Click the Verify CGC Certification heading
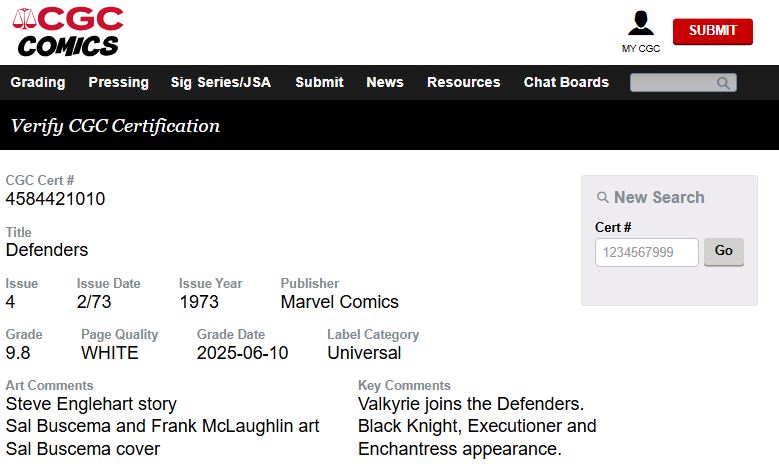Screen dimensions: 779x471 (115, 126)
